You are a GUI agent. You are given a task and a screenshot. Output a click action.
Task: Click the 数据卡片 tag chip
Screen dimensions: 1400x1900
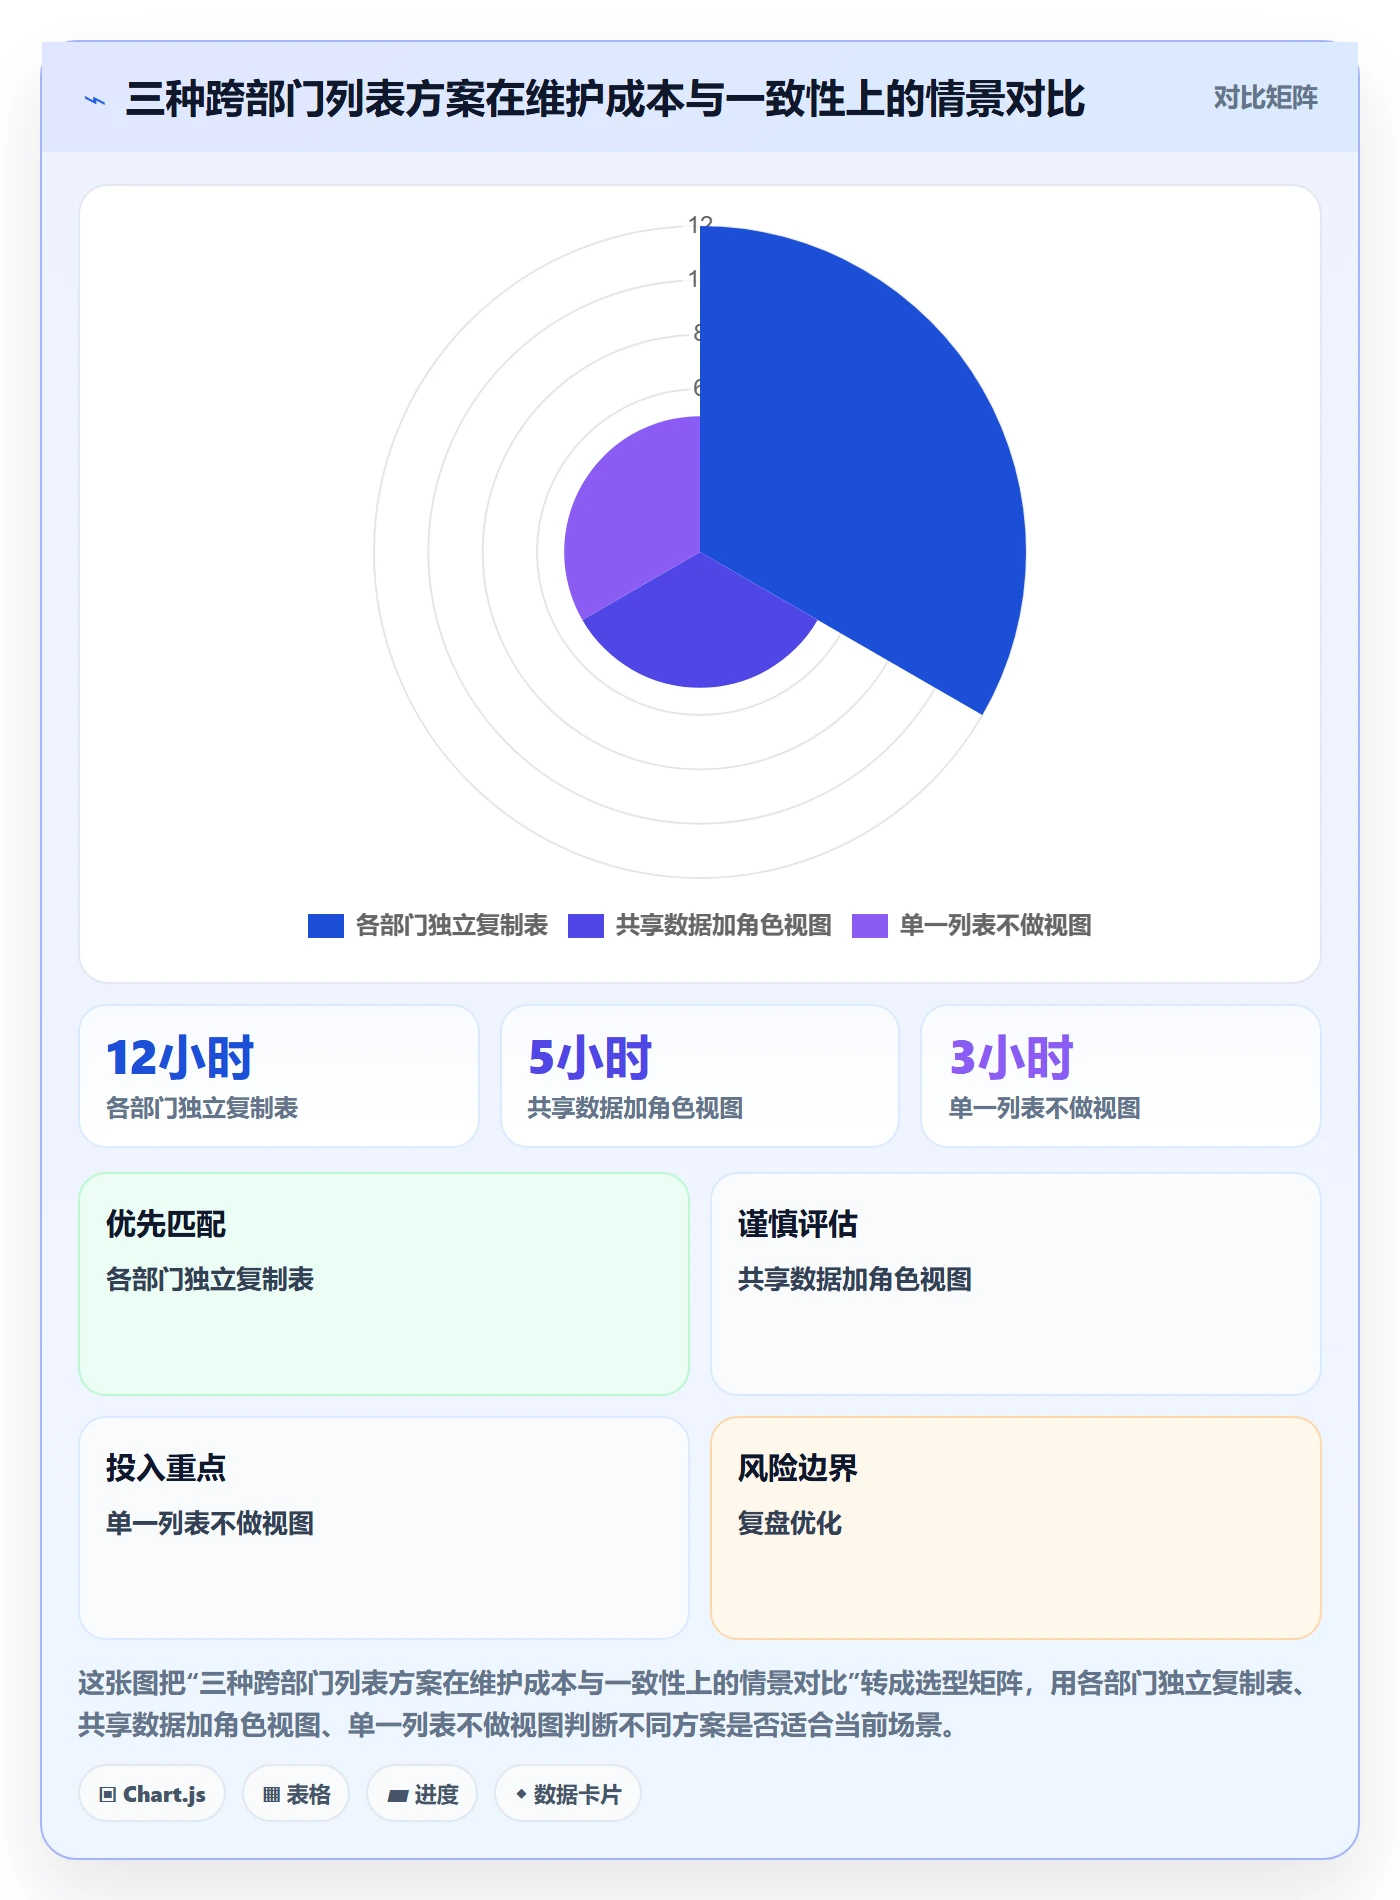(568, 1794)
